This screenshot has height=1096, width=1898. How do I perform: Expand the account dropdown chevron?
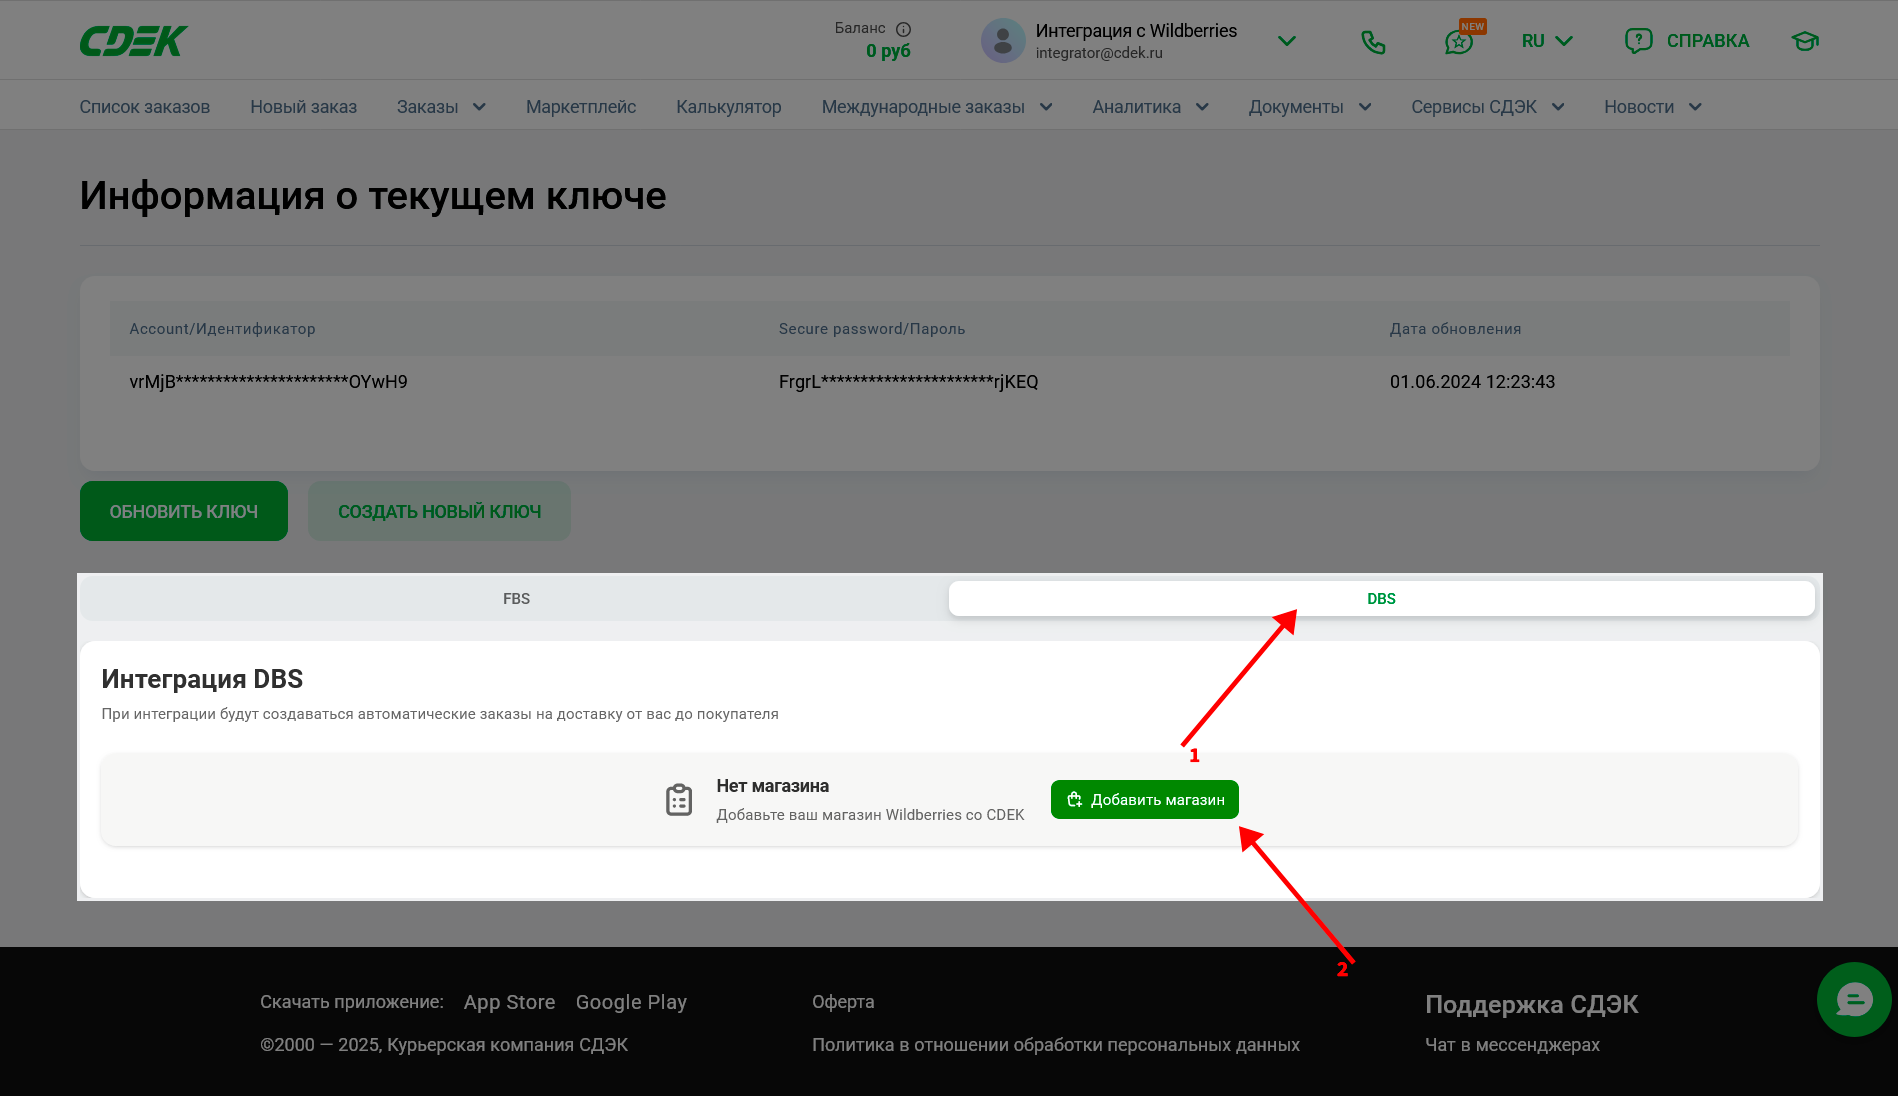pos(1287,41)
